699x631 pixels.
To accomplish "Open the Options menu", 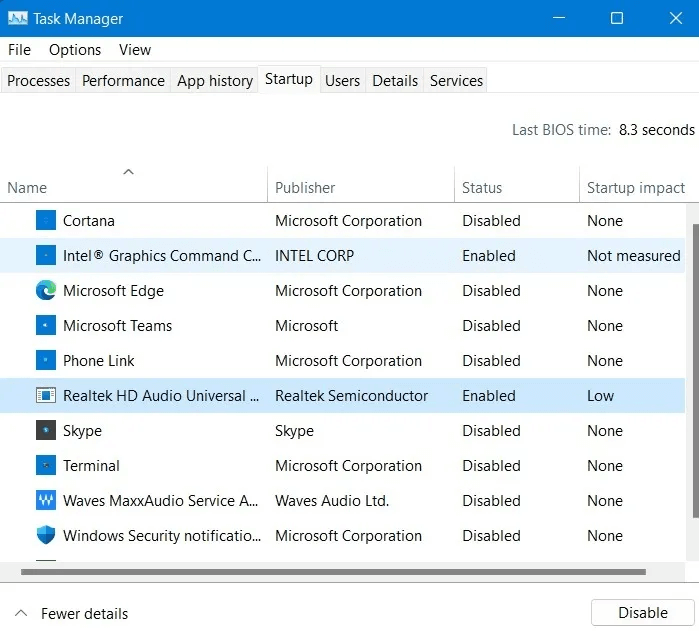I will [x=75, y=50].
